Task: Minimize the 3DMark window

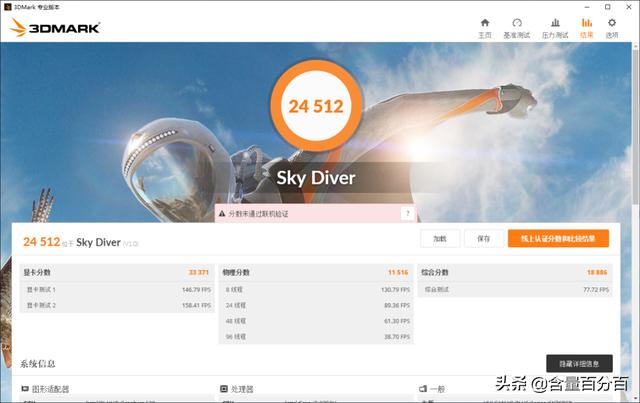Action: tap(587, 7)
